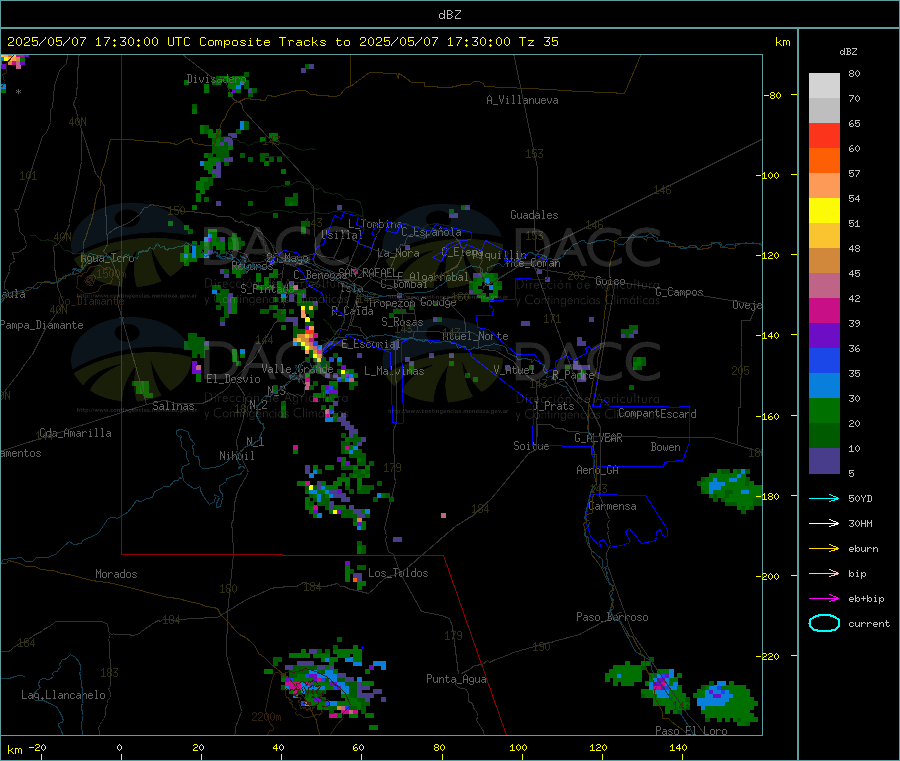Click the 30HM white arrow legend icon
This screenshot has height=761, width=900.
pyautogui.click(x=824, y=523)
